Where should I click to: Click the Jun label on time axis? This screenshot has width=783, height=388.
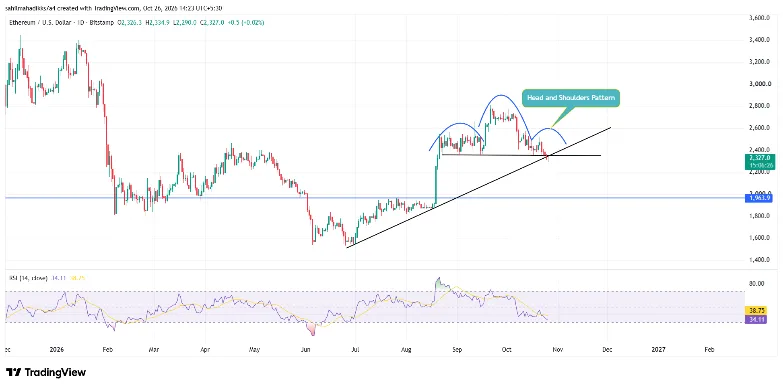tap(306, 350)
